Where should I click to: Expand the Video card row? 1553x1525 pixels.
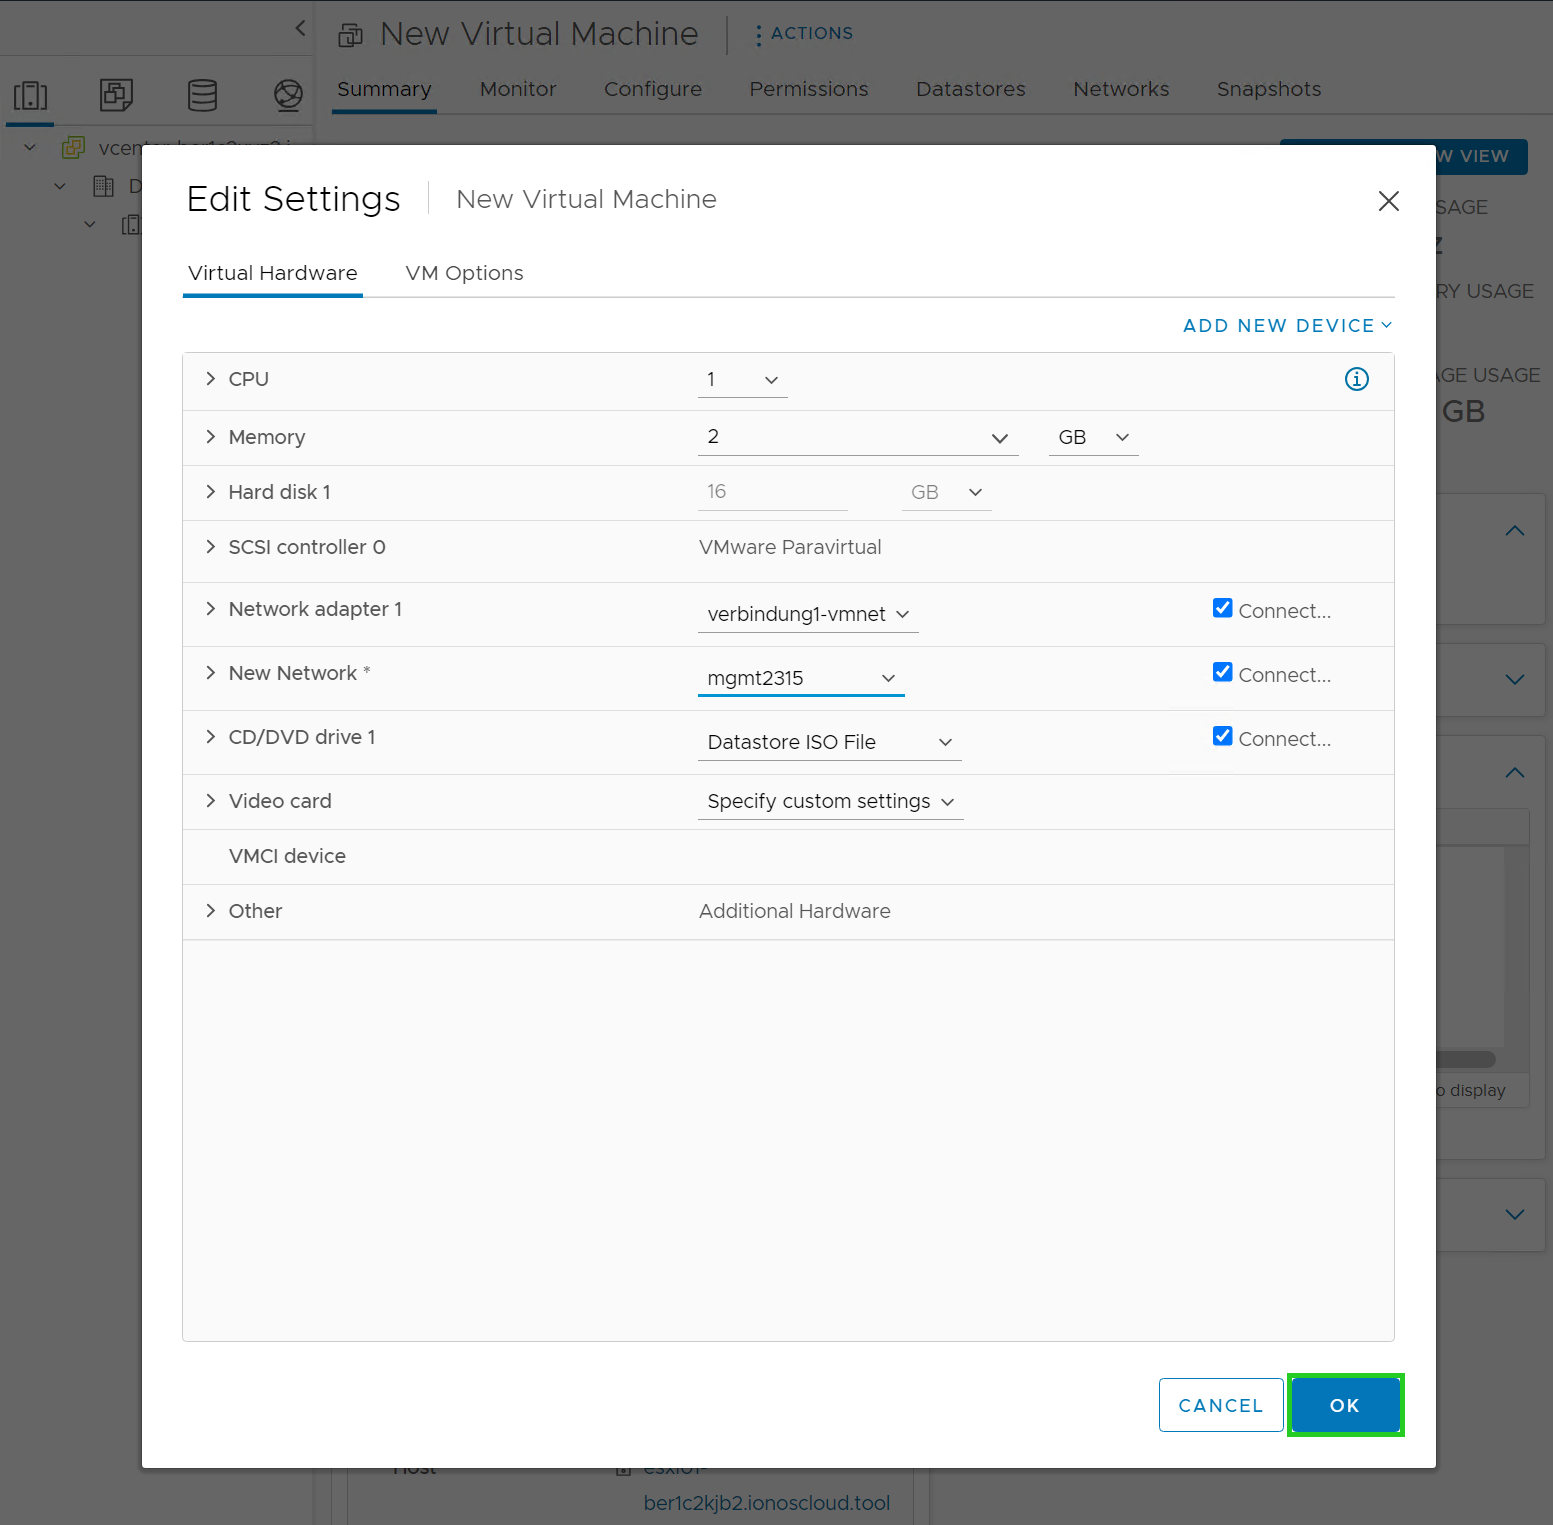(210, 801)
